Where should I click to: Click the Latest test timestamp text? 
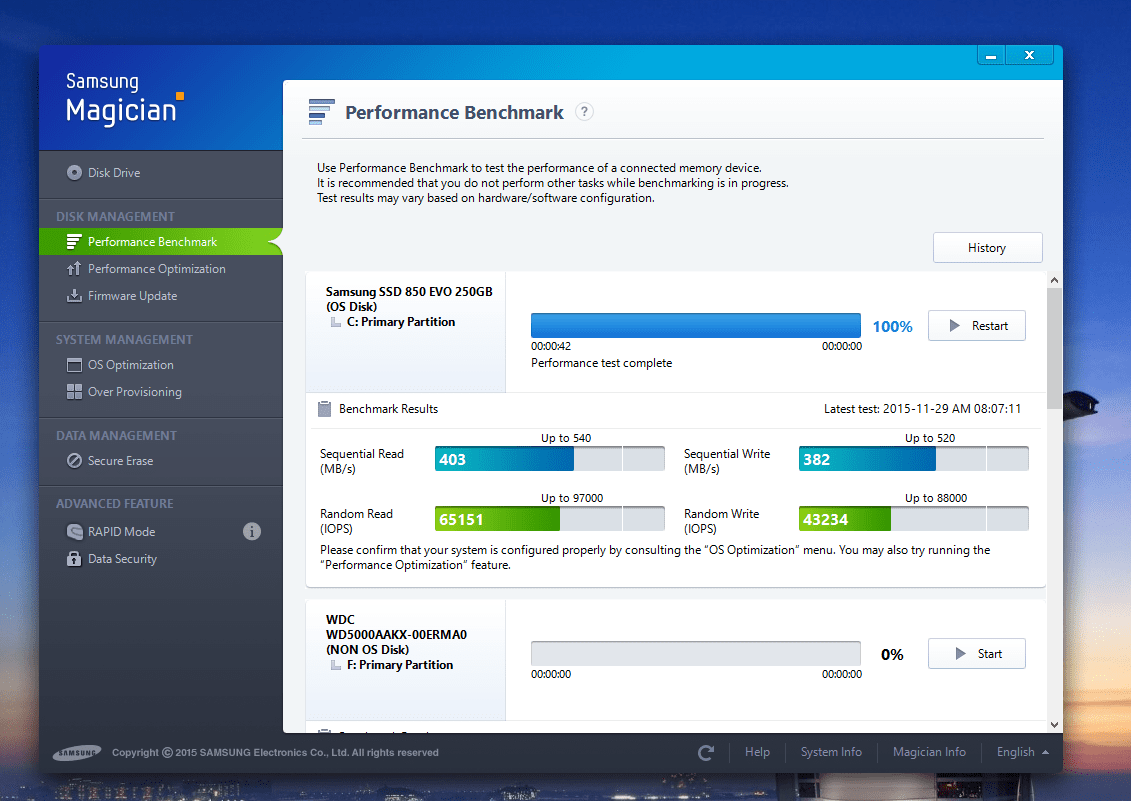(x=923, y=409)
